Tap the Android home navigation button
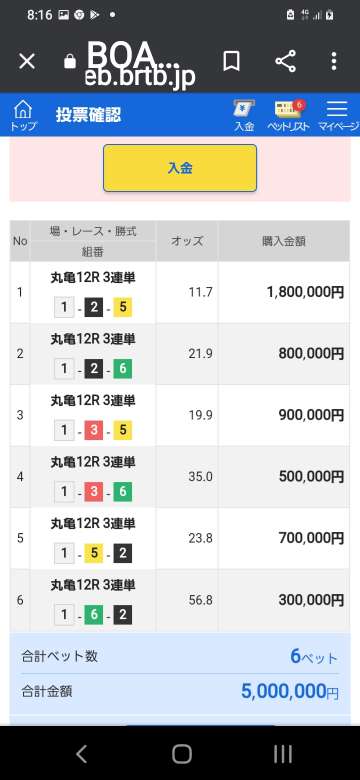 (182, 754)
